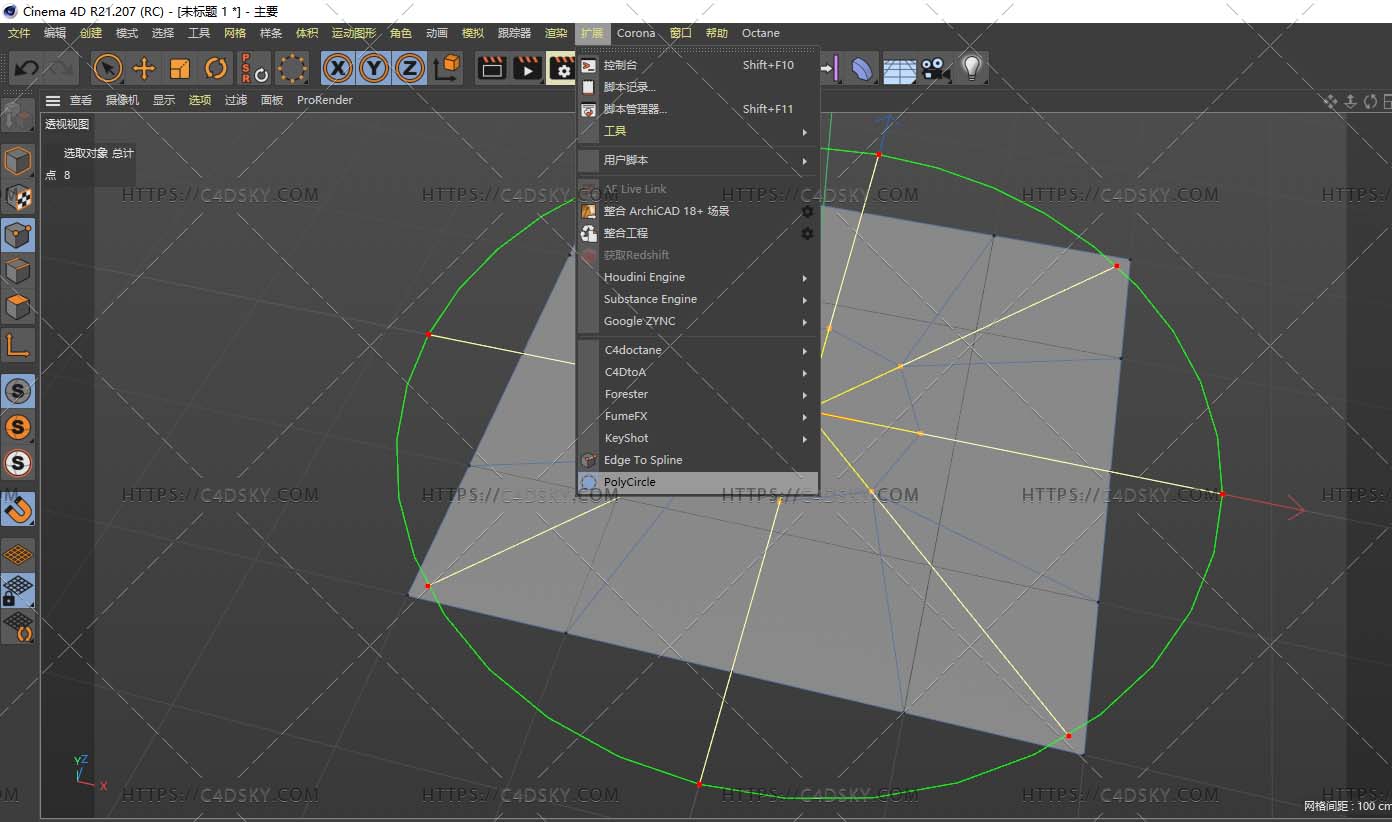The image size is (1392, 822).
Task: Click the Redo arrow icon
Action: [60, 68]
